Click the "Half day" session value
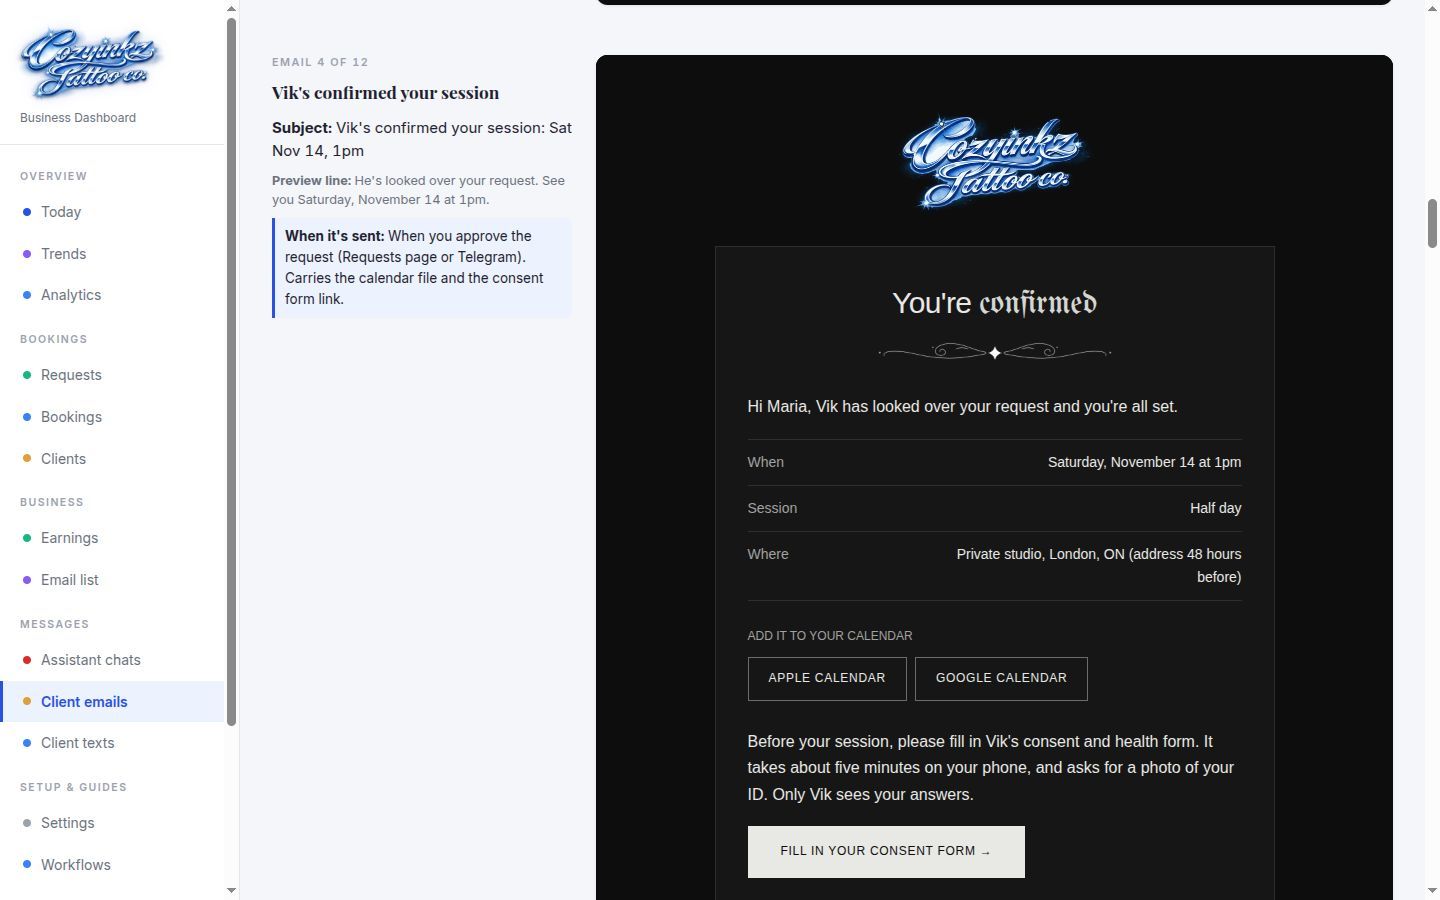The image size is (1440, 900). click(1215, 508)
